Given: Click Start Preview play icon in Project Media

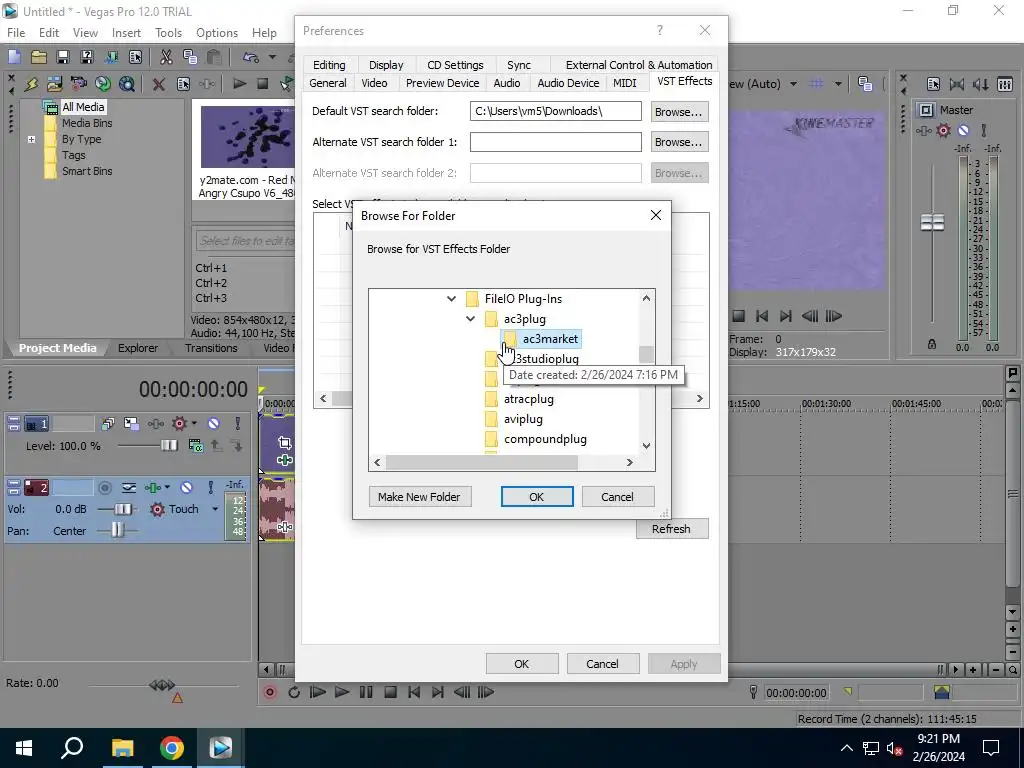Looking at the screenshot, I should click(x=239, y=84).
